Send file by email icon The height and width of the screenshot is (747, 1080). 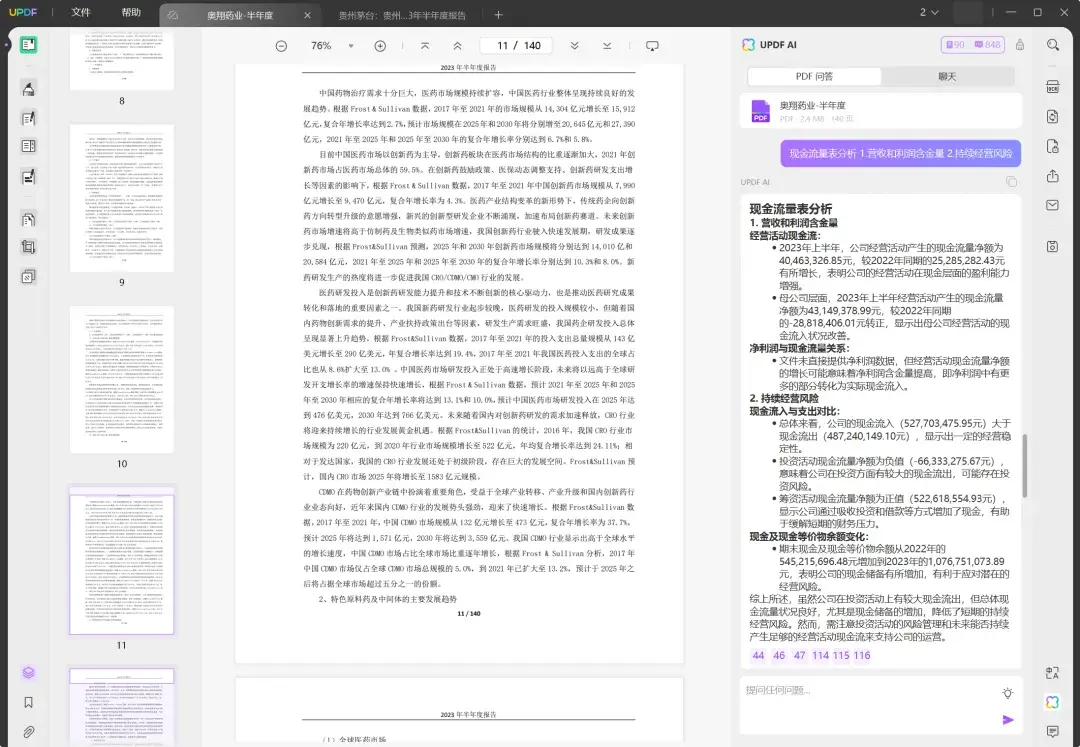[x=1052, y=205]
